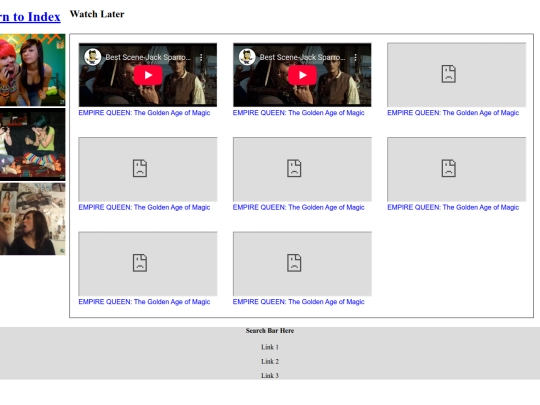Click the Search Bar Here text
The height and width of the screenshot is (405, 540).
270,331
